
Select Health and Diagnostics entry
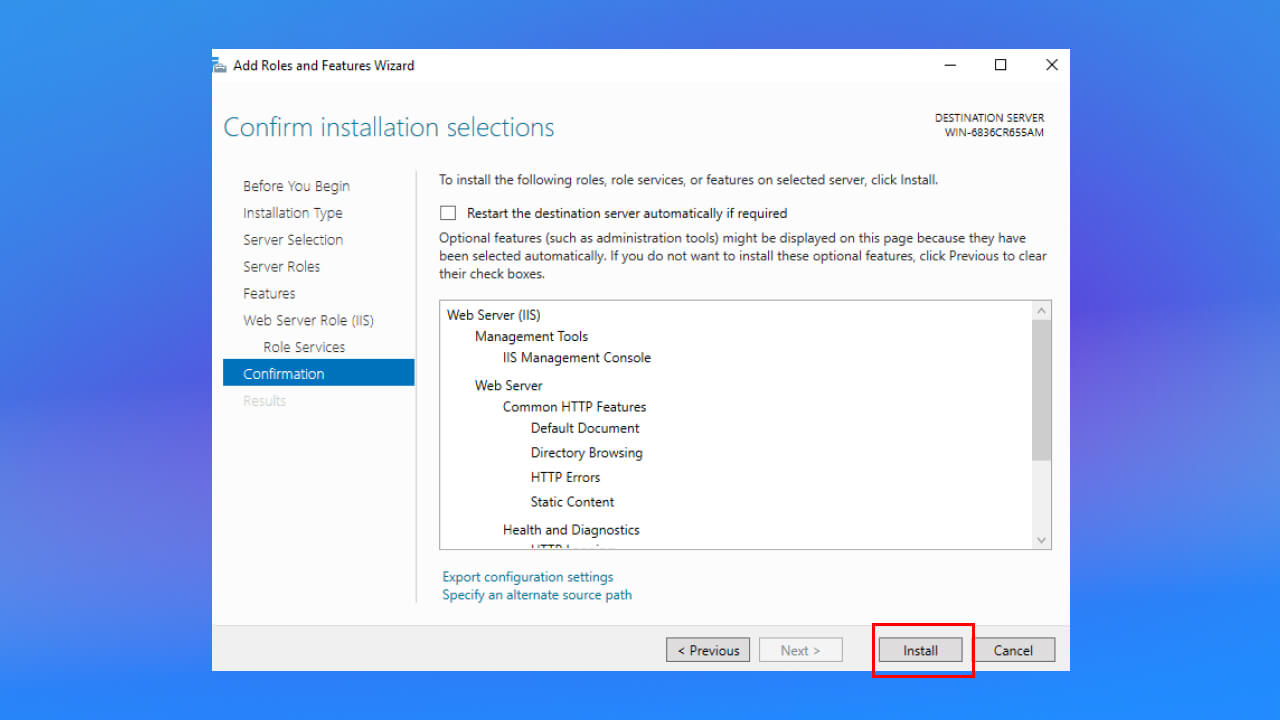571,530
